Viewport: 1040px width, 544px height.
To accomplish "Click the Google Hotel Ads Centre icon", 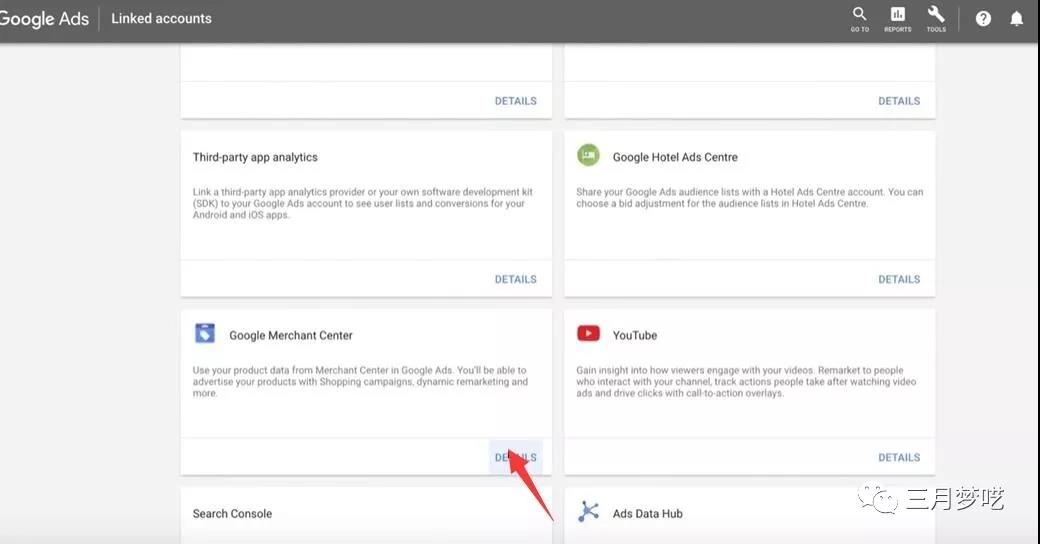I will click(x=588, y=155).
